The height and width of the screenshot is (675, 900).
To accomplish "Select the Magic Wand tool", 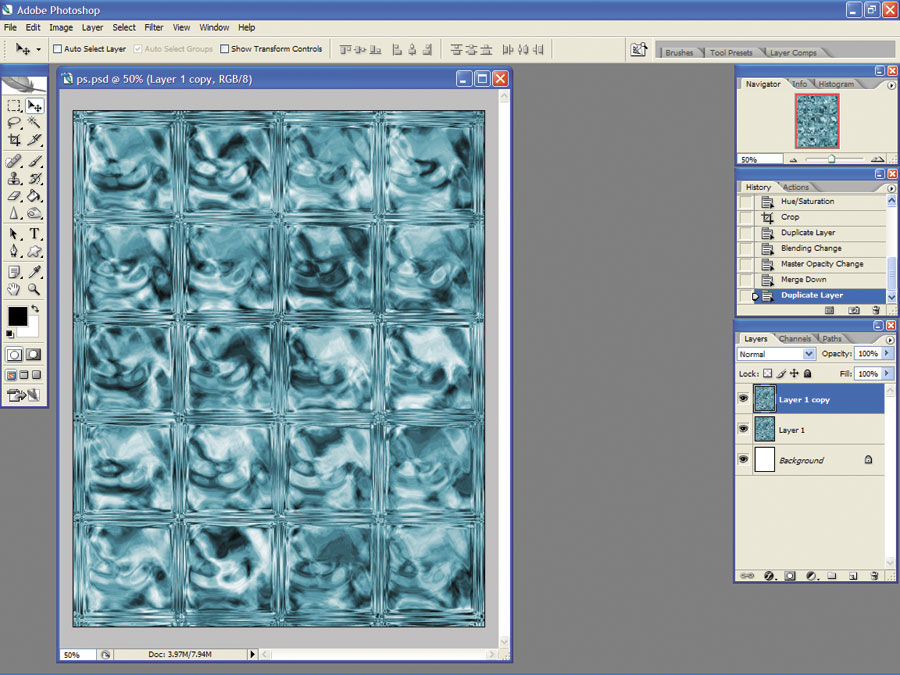I will tap(34, 122).
